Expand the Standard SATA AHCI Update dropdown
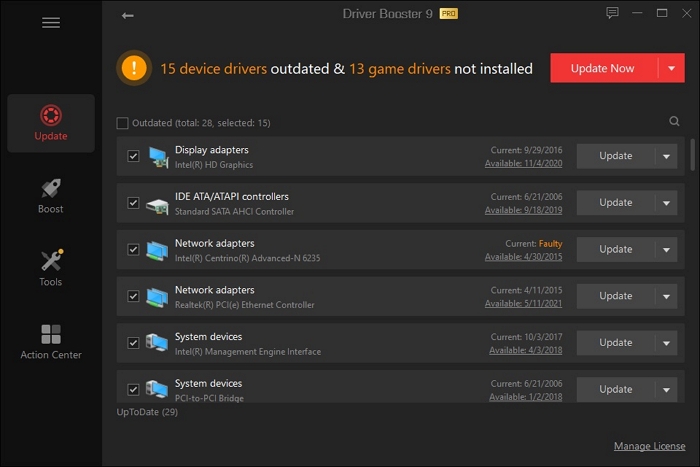The height and width of the screenshot is (467, 700). [667, 203]
